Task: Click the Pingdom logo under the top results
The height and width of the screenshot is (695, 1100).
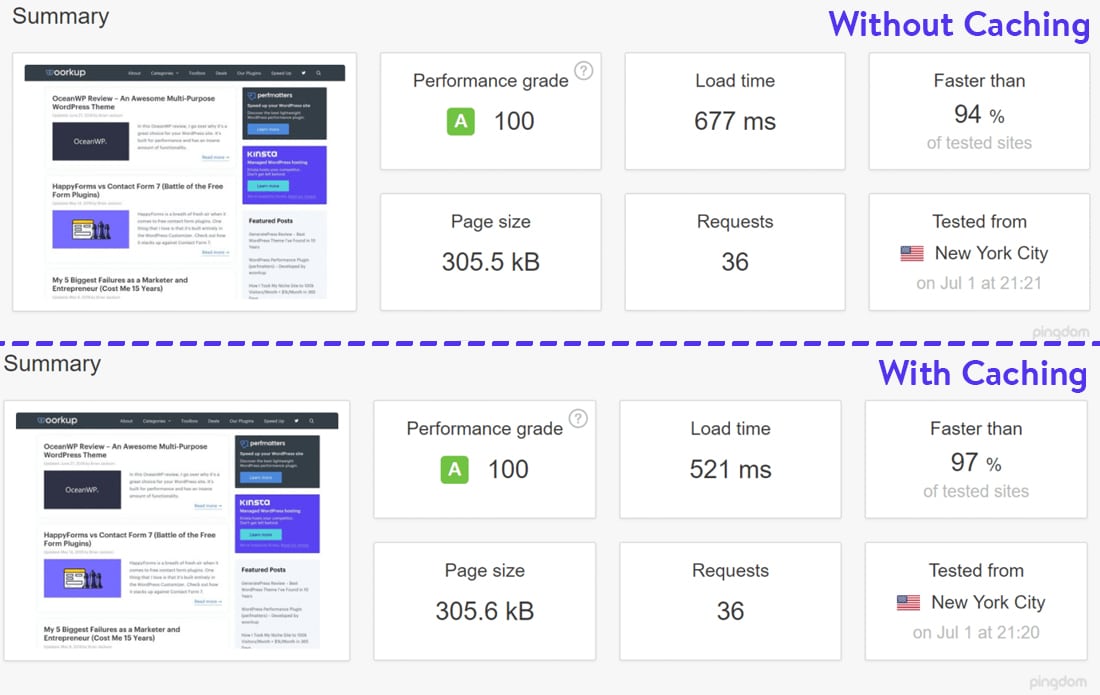Action: pyautogui.click(x=1060, y=332)
